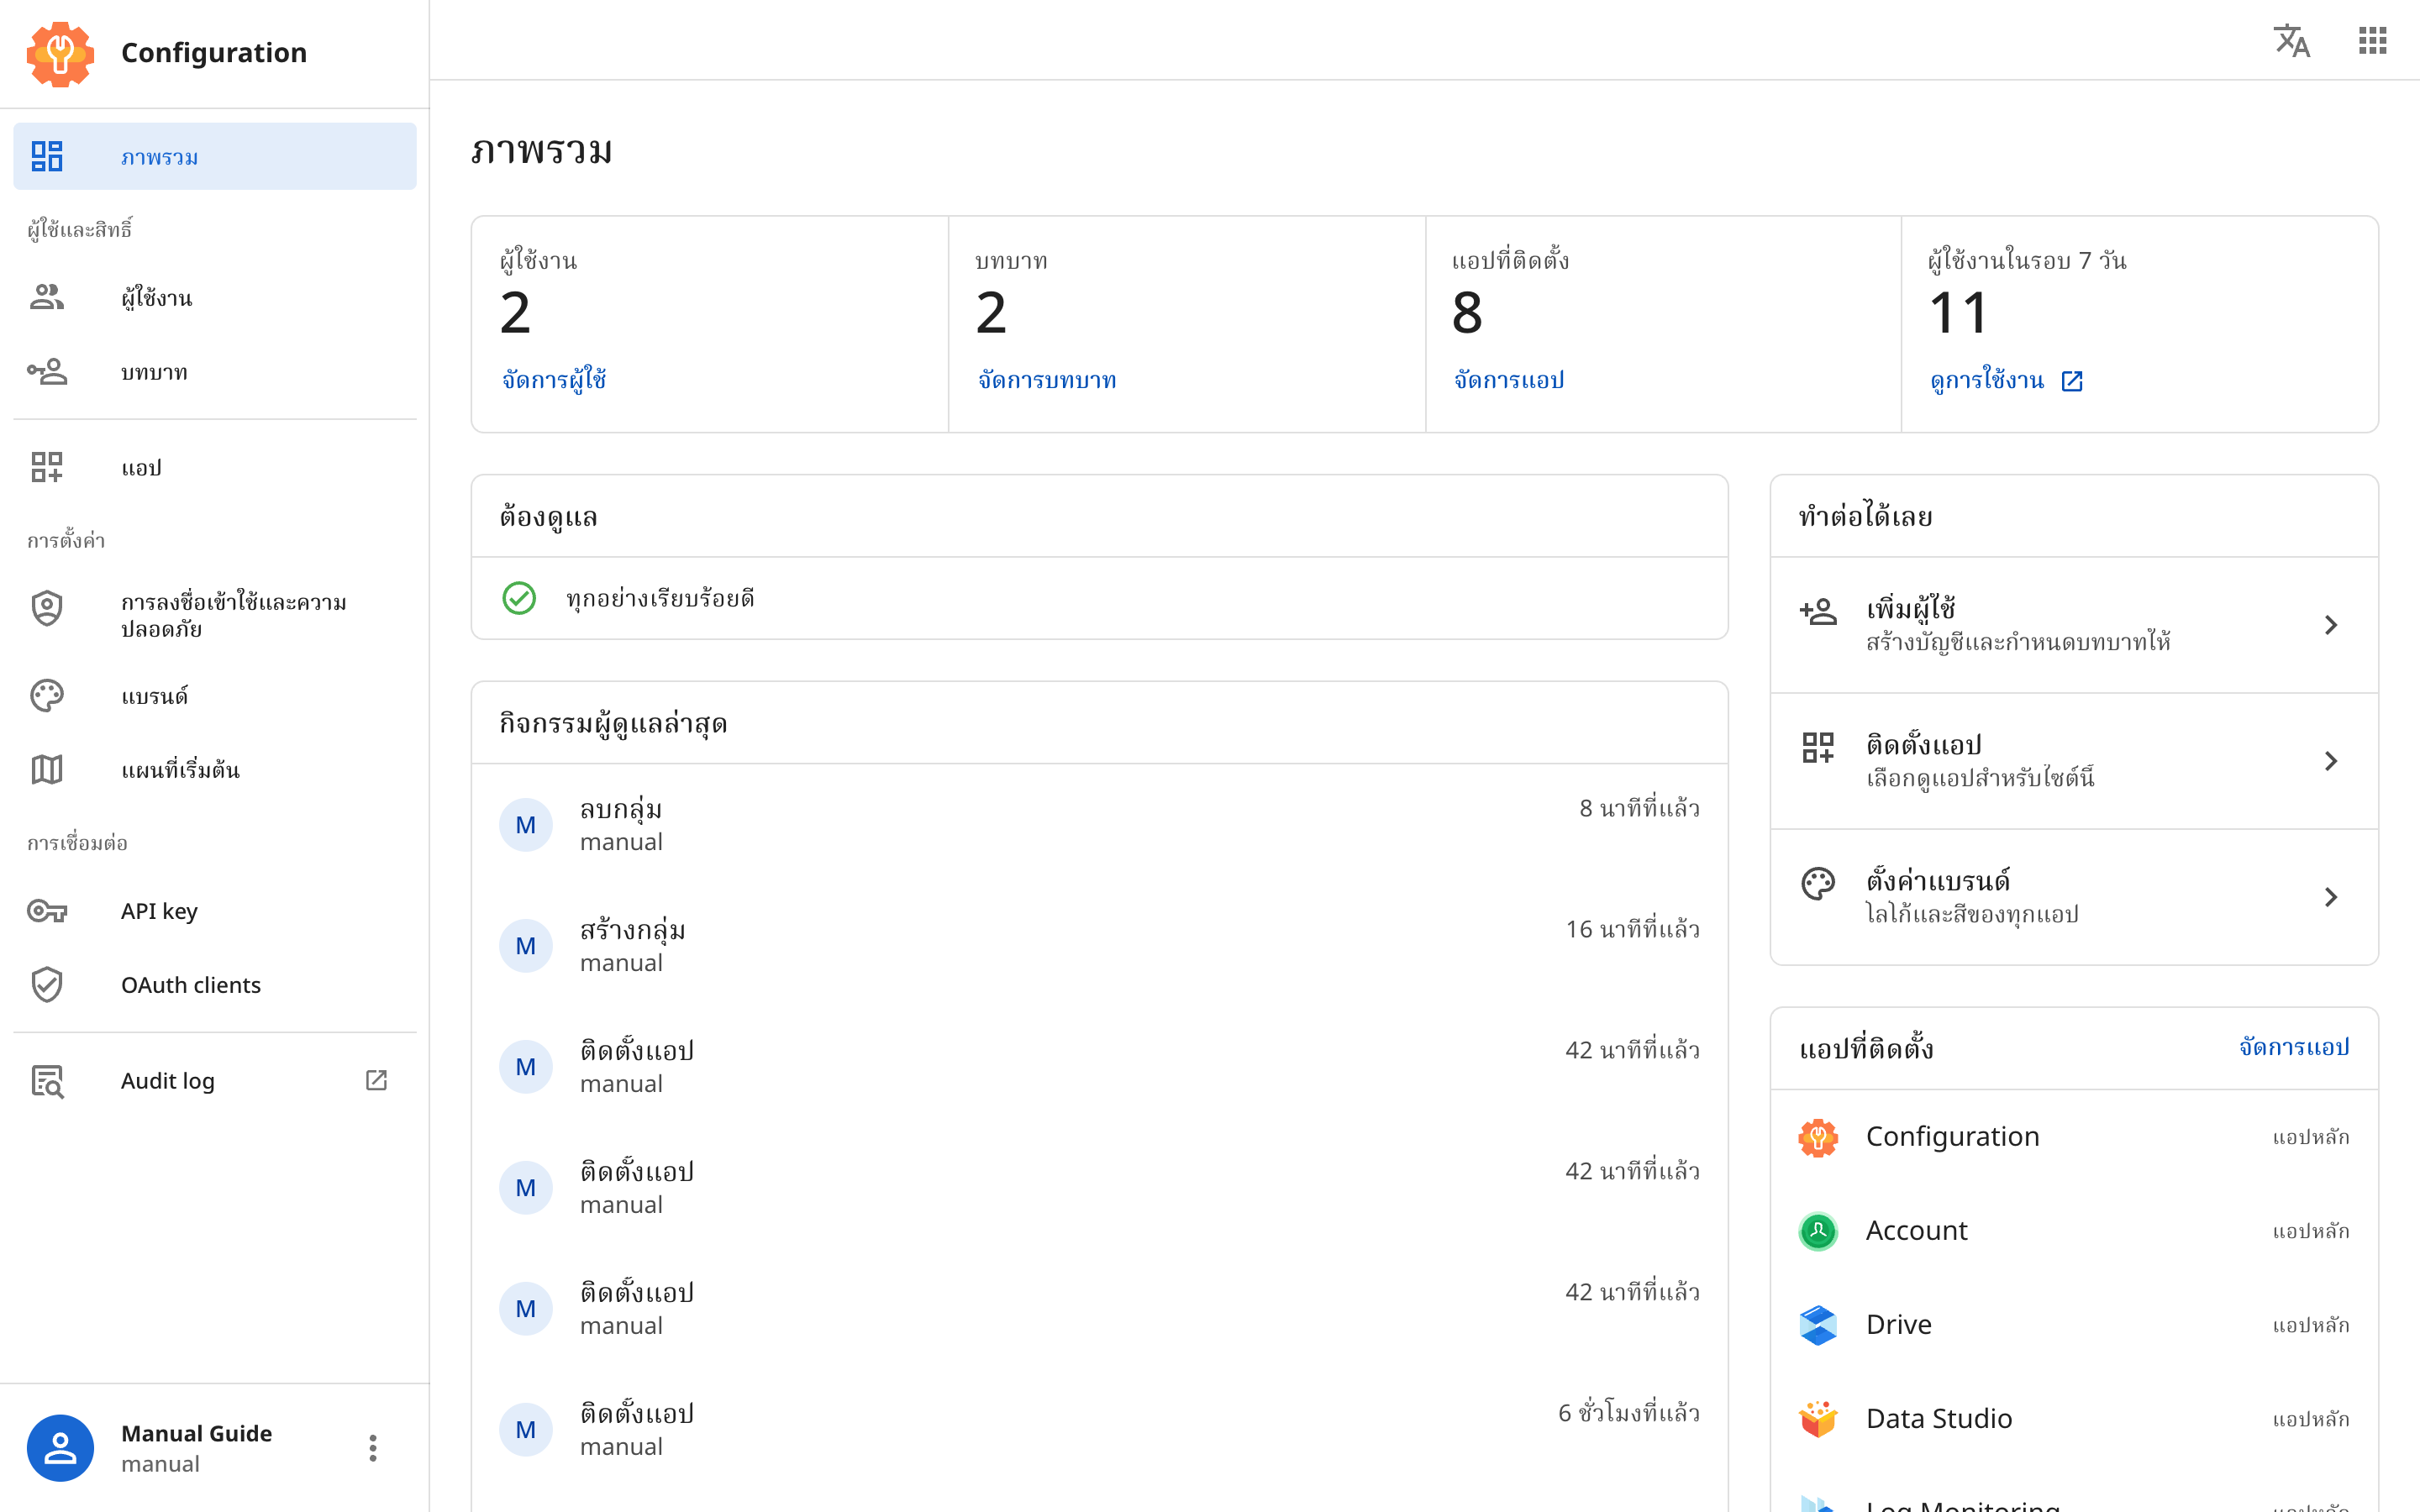
Task: Click the Data Studio app icon
Action: coord(1818,1419)
